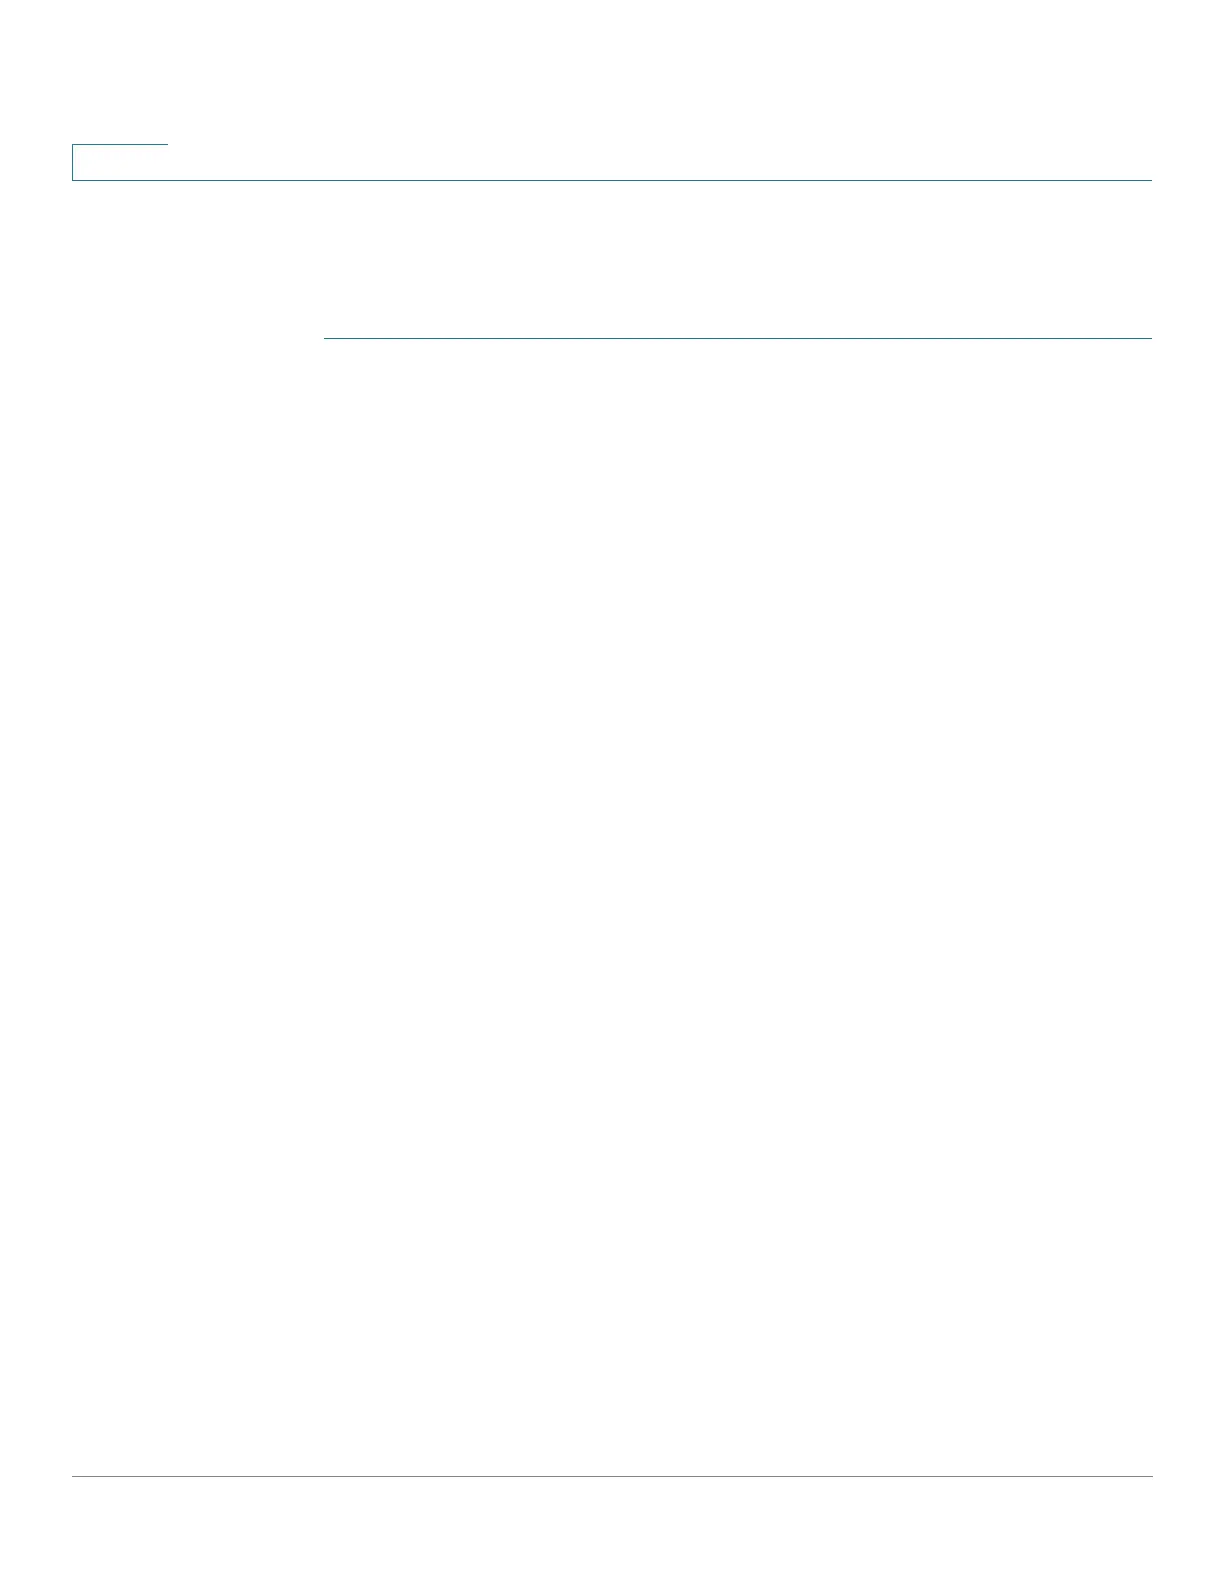Click the gray footer rule line
Image resolution: width=1224 pixels, height=1584 pixels.
tap(612, 1476)
